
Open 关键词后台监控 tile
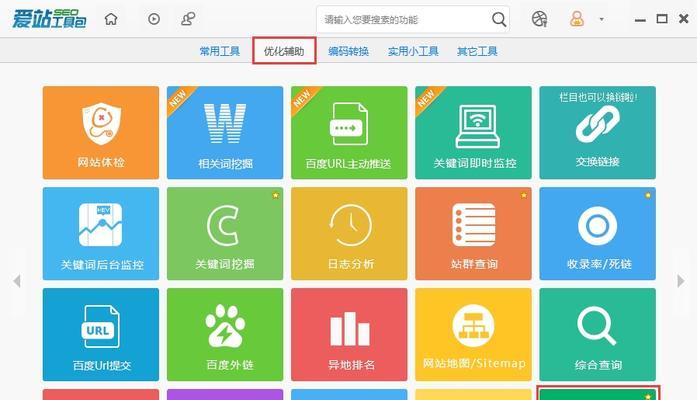[101, 233]
